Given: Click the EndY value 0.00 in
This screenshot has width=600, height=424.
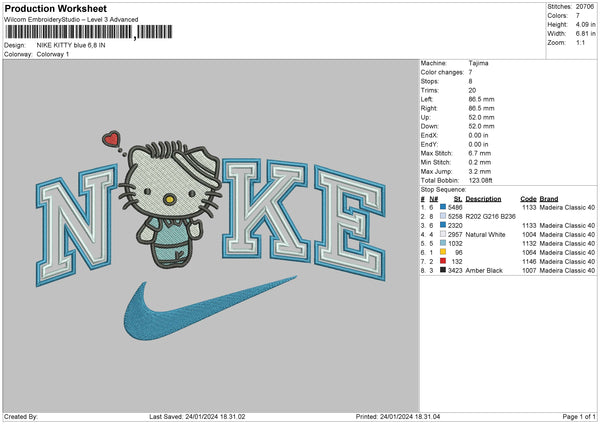Looking at the screenshot, I should click(x=478, y=144).
